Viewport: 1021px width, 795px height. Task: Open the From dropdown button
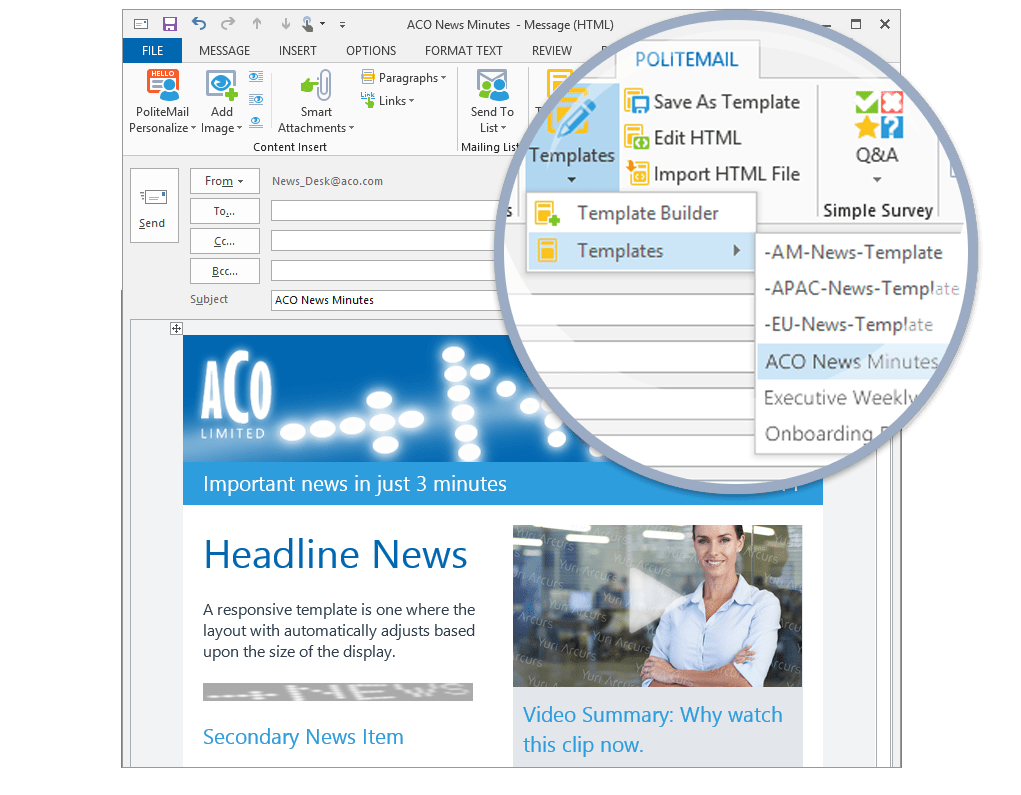tap(225, 181)
